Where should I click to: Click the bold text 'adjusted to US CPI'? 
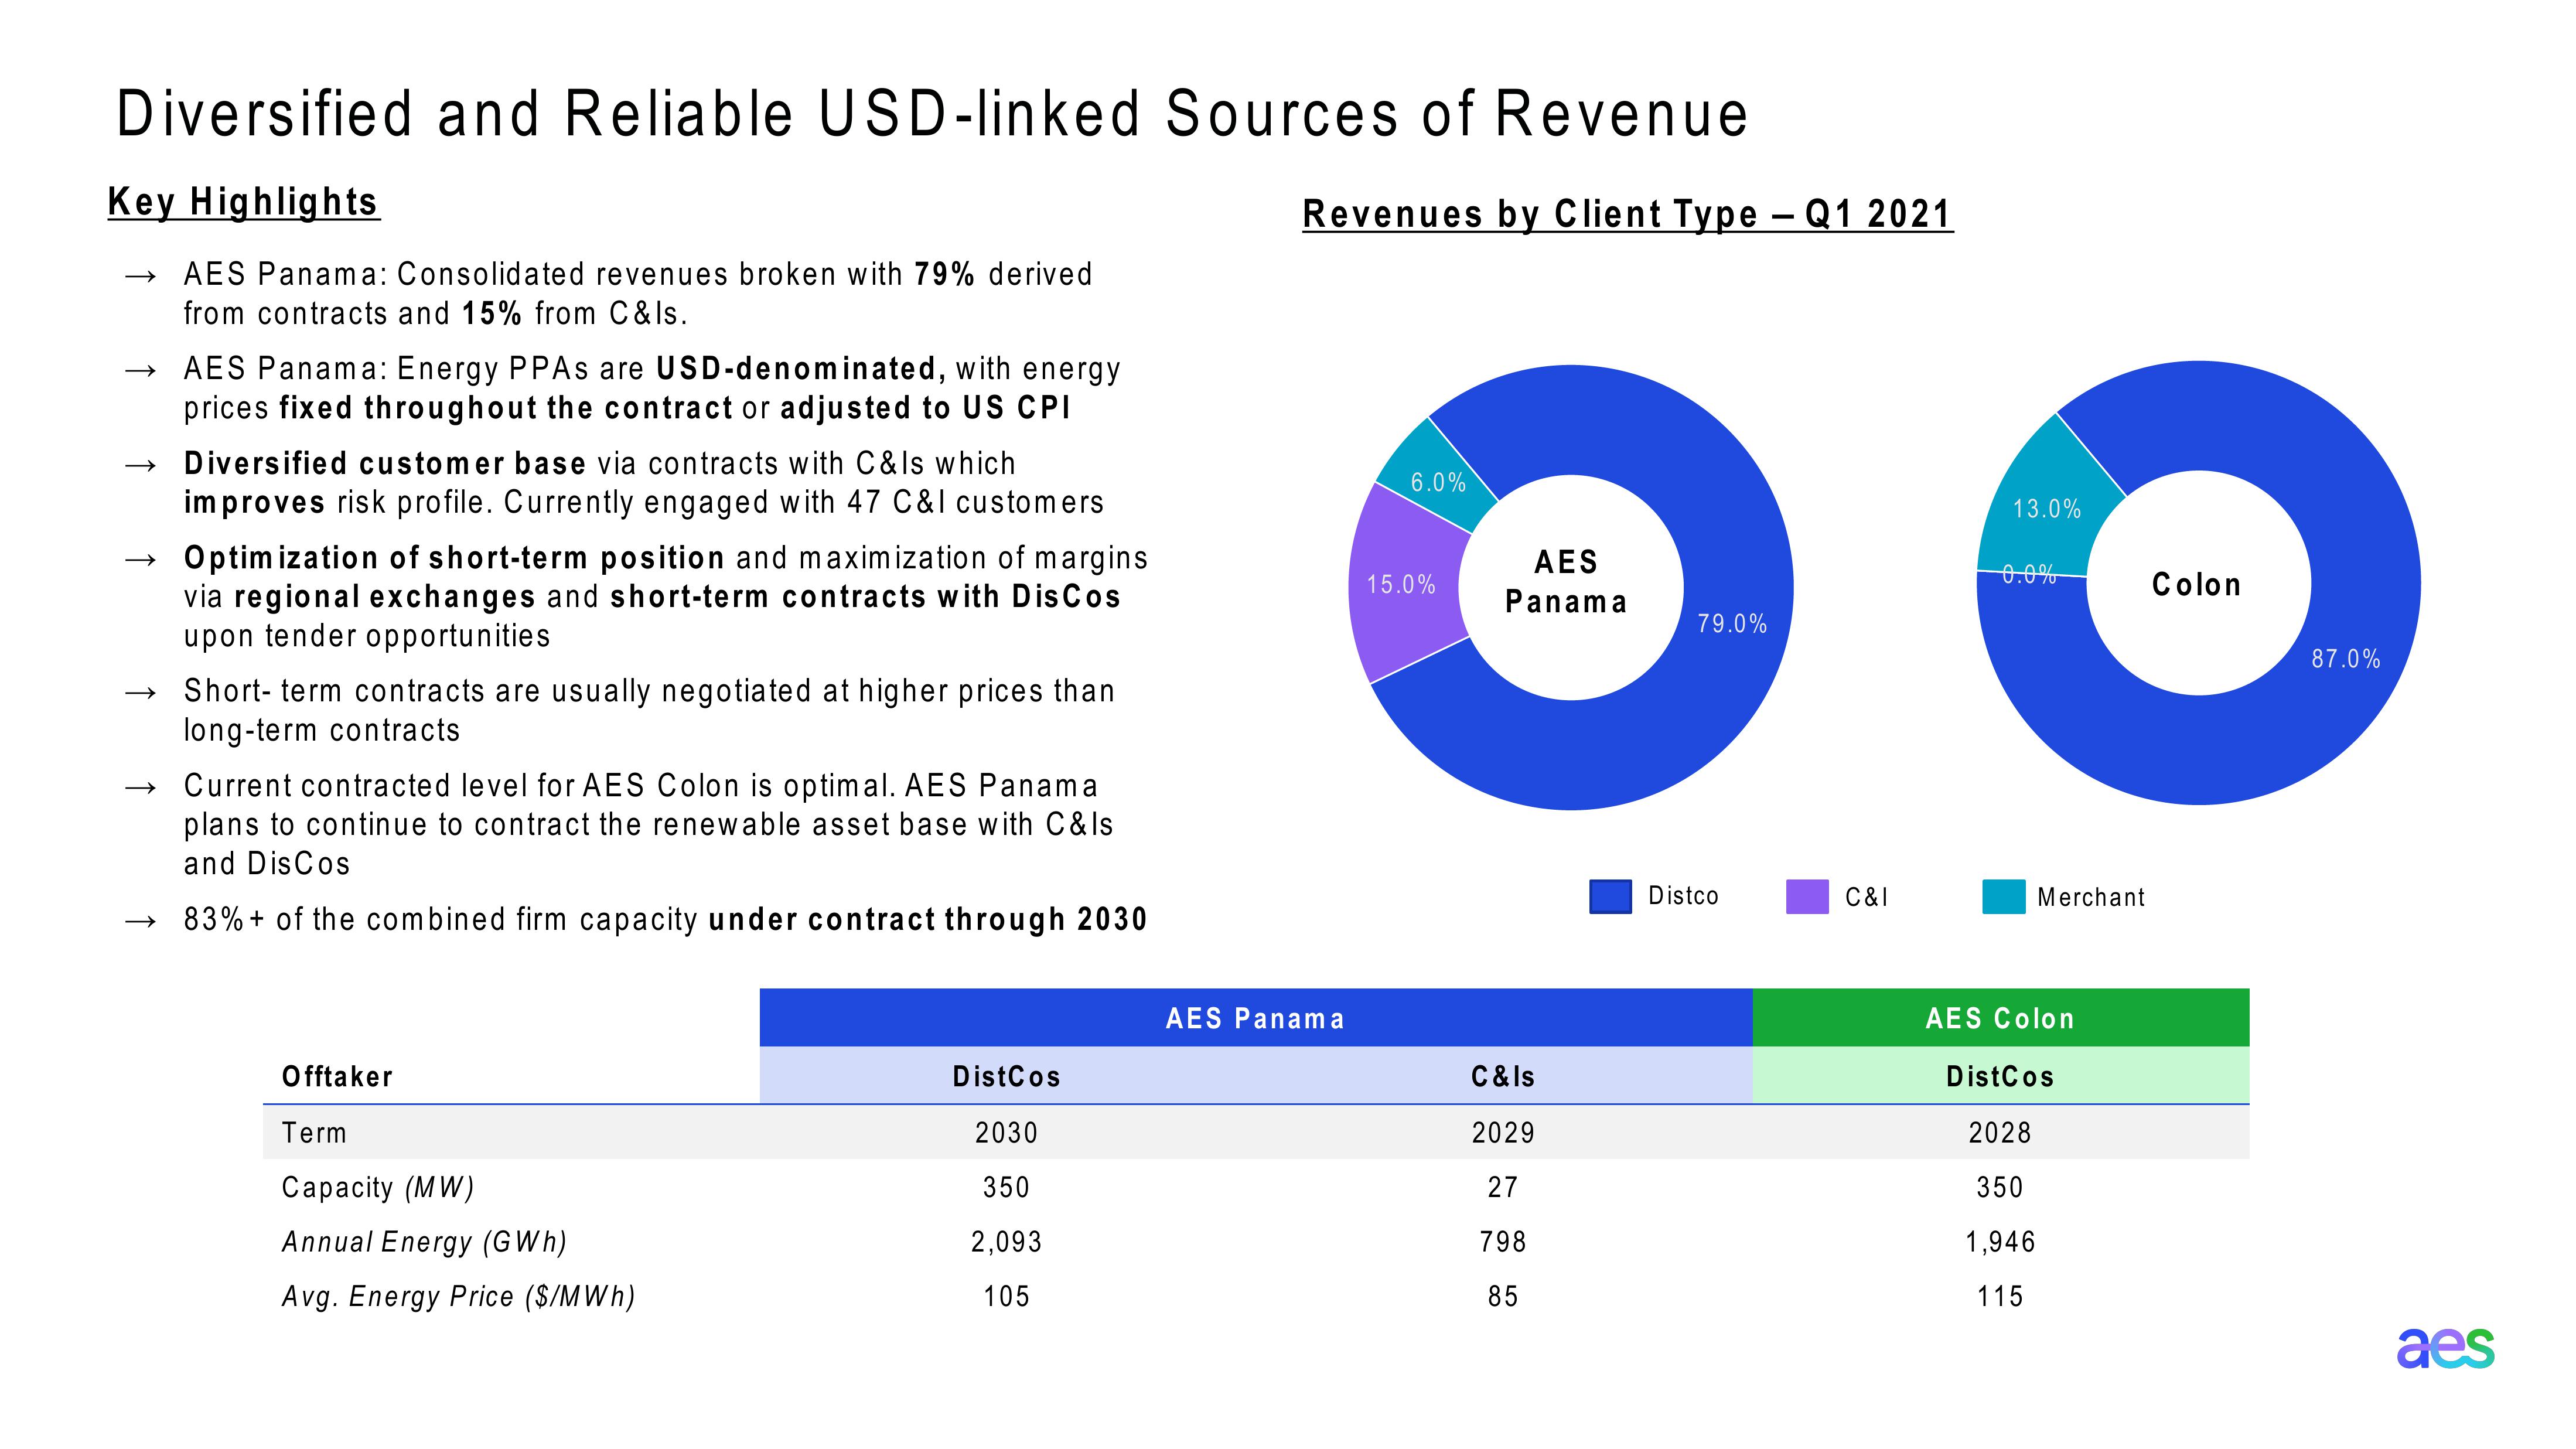point(925,408)
